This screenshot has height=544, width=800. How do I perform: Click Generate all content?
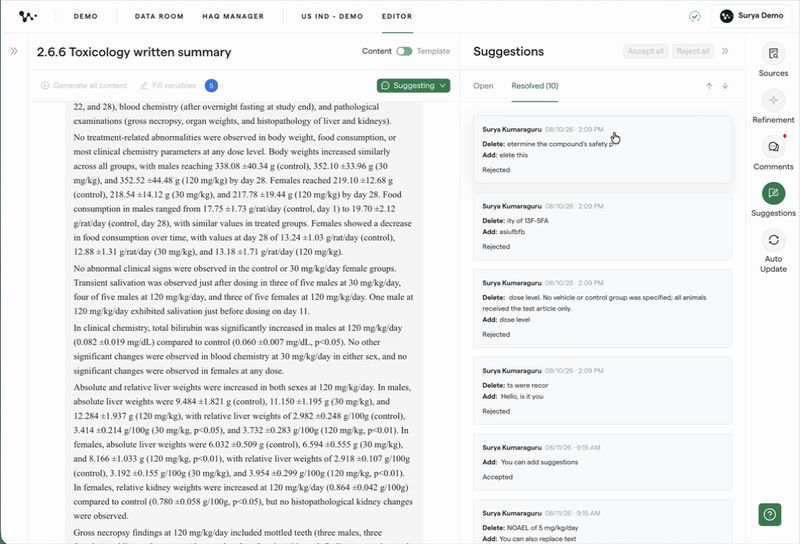[x=84, y=85]
